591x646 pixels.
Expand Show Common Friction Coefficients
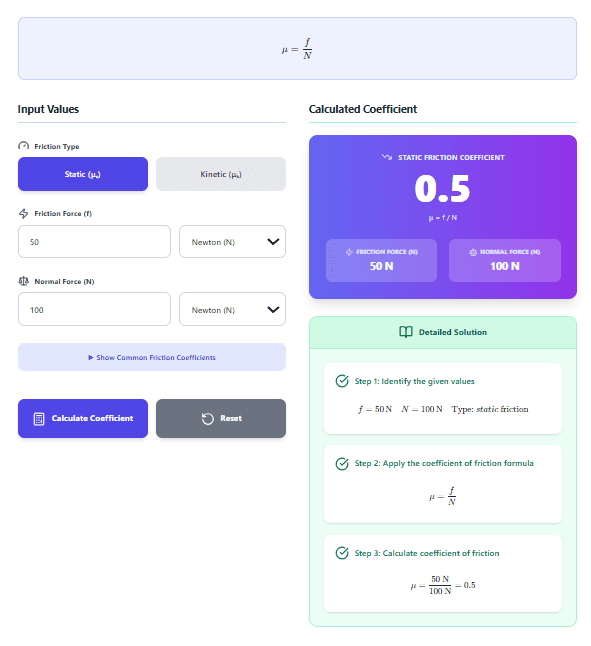pyautogui.click(x=152, y=357)
